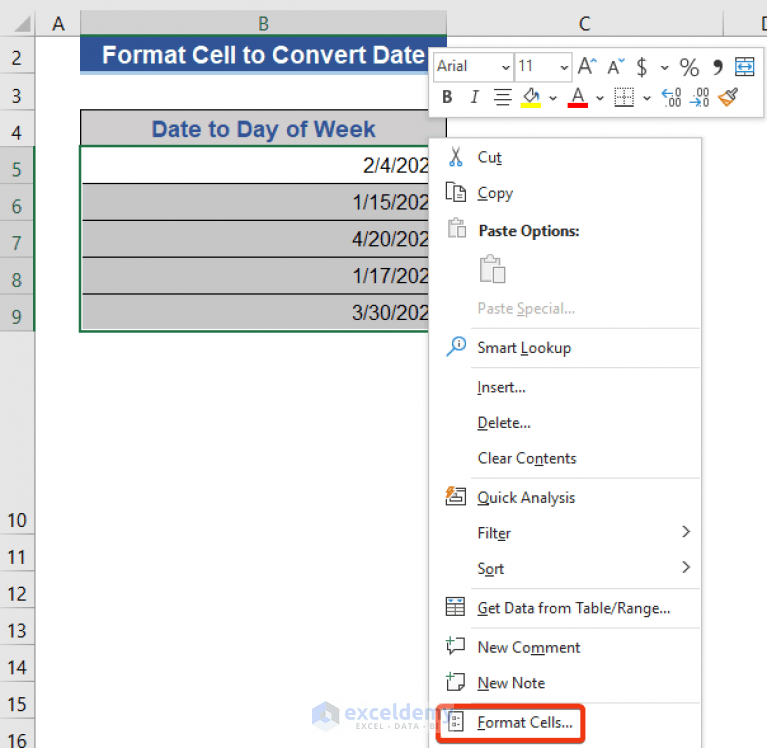Click the Format Cells icon
This screenshot has height=748, width=767.
click(x=456, y=722)
